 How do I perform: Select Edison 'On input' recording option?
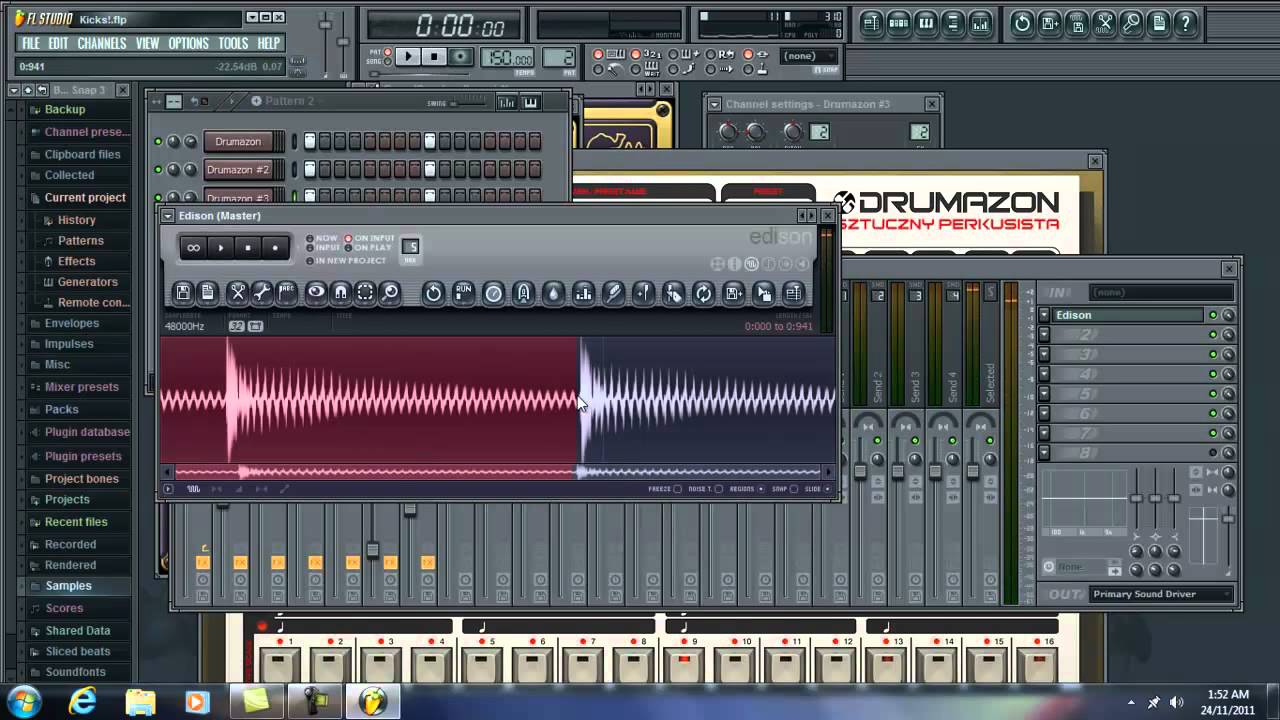click(370, 238)
